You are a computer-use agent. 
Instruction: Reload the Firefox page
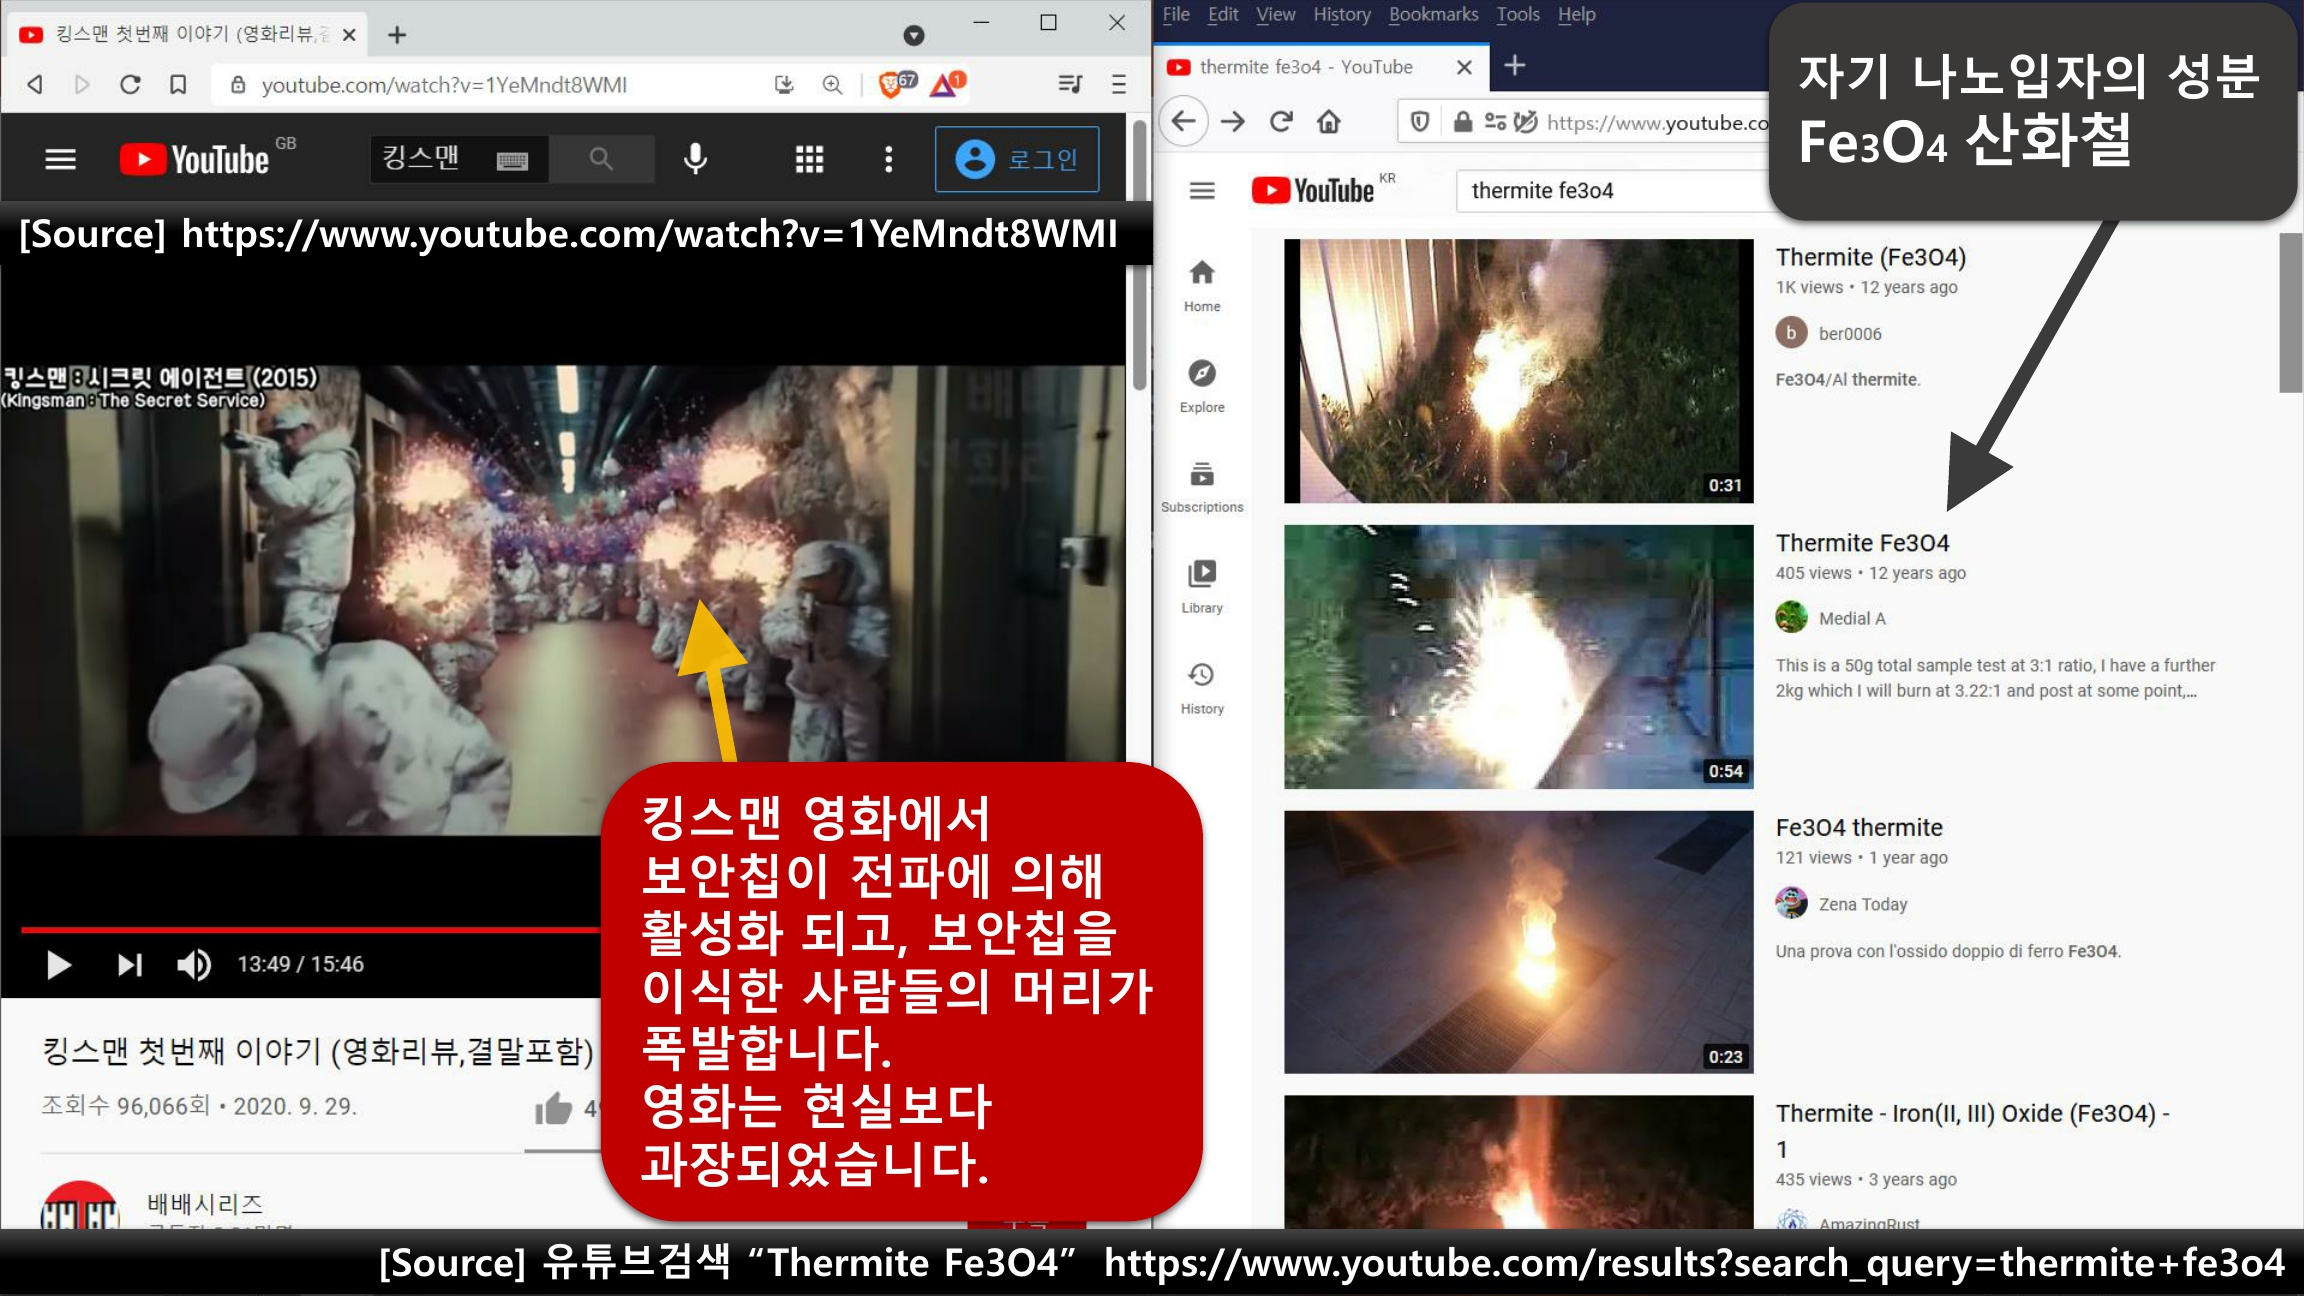(x=1281, y=122)
